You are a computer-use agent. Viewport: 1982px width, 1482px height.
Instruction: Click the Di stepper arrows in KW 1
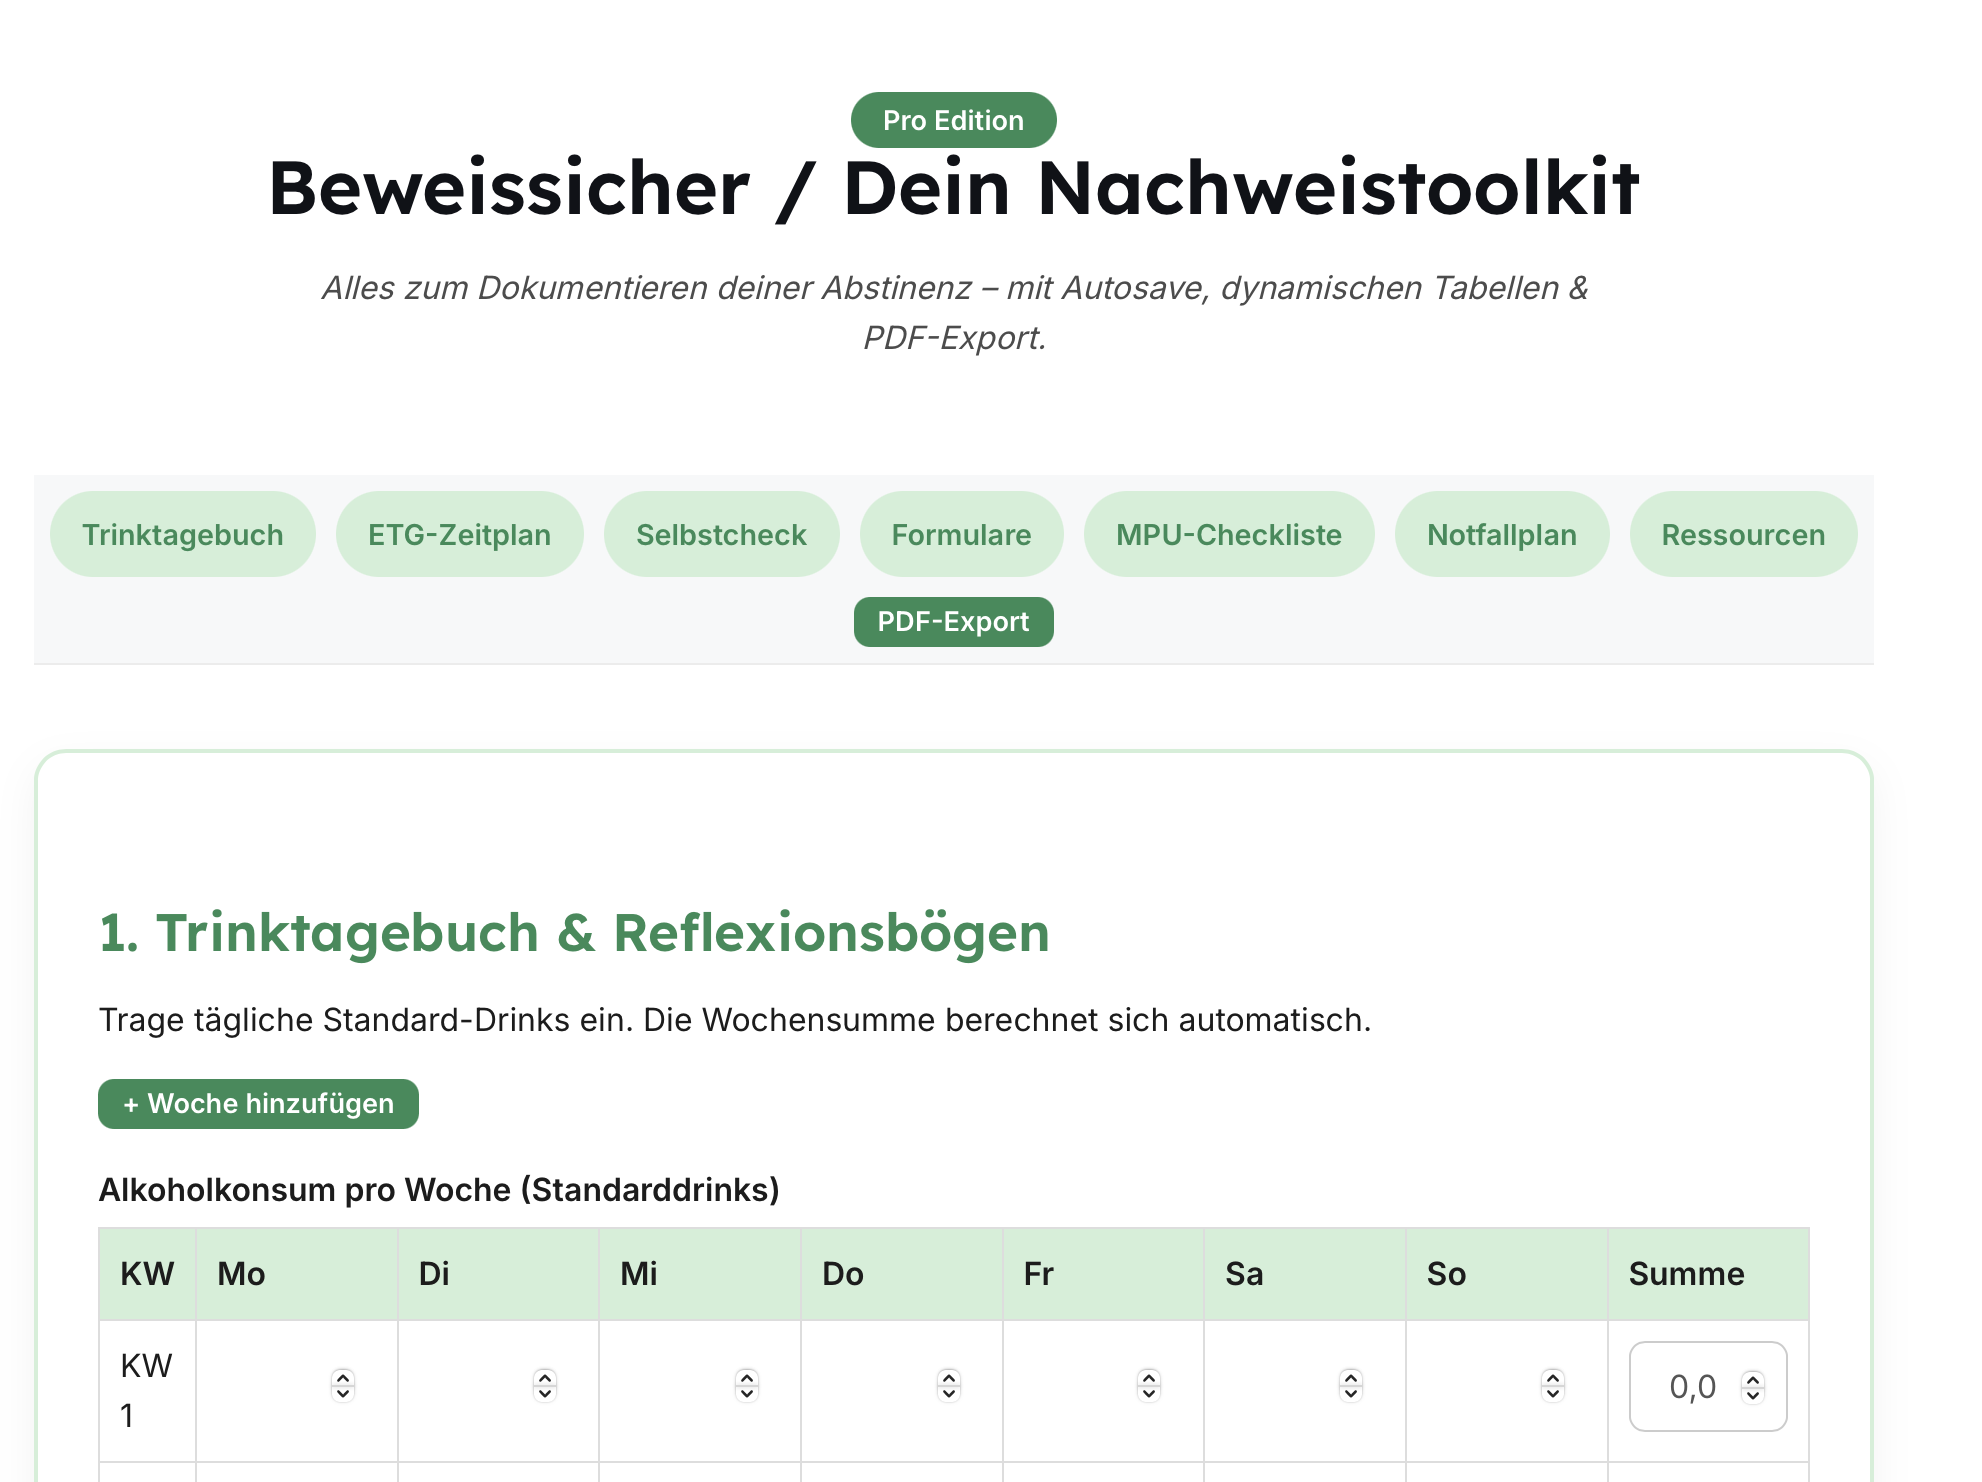[x=545, y=1386]
